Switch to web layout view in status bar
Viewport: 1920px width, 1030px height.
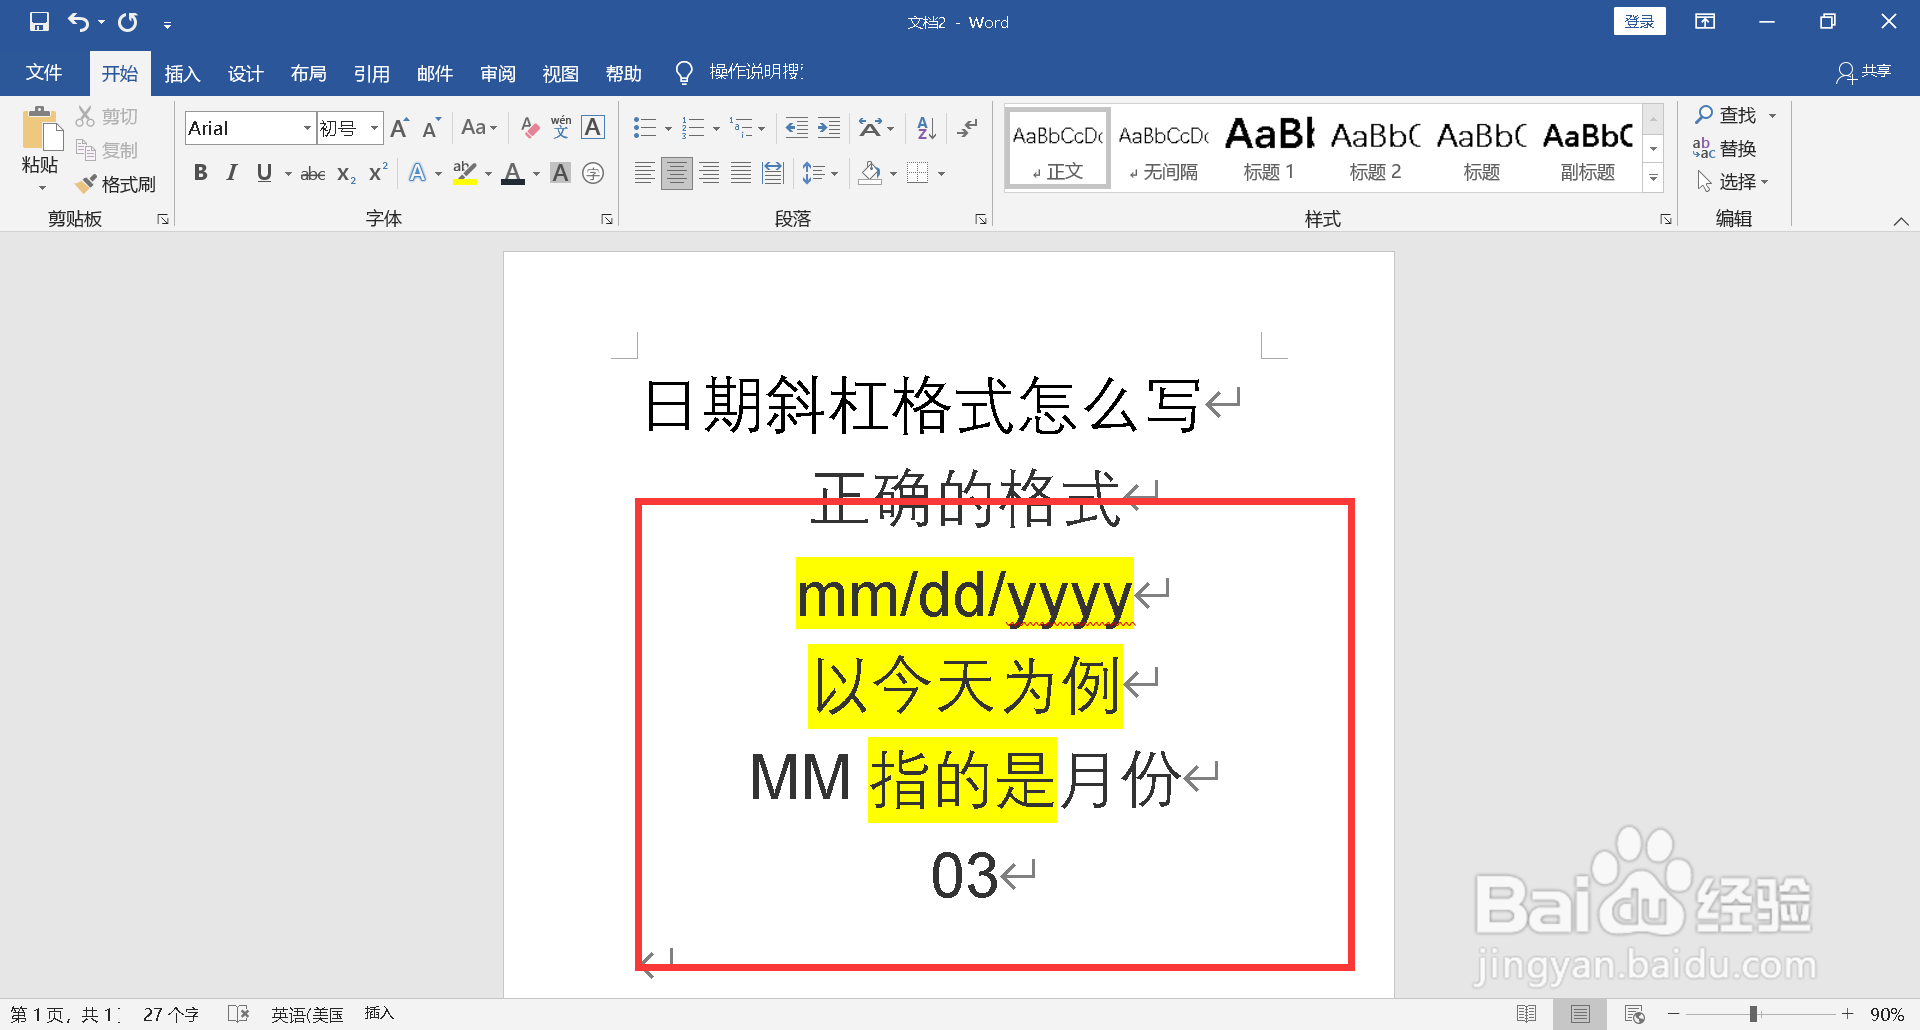[x=1635, y=1014]
